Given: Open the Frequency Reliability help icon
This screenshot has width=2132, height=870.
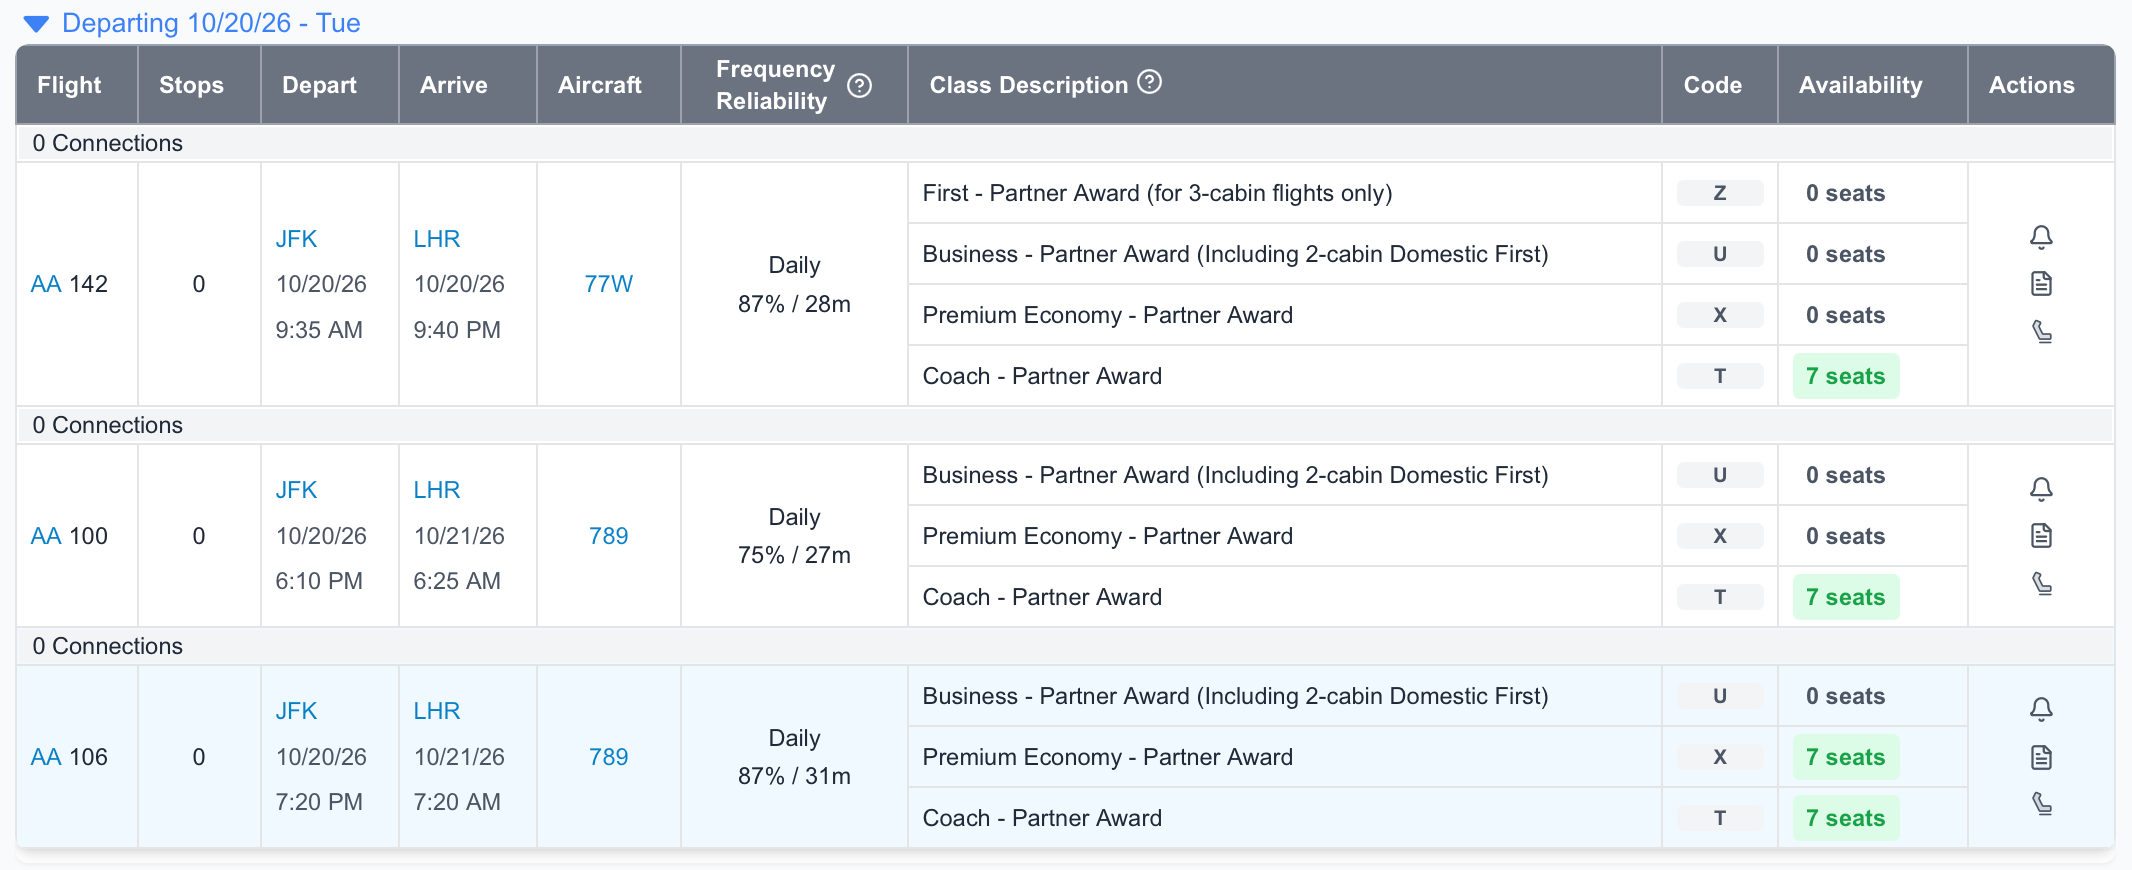Looking at the screenshot, I should tap(861, 85).
